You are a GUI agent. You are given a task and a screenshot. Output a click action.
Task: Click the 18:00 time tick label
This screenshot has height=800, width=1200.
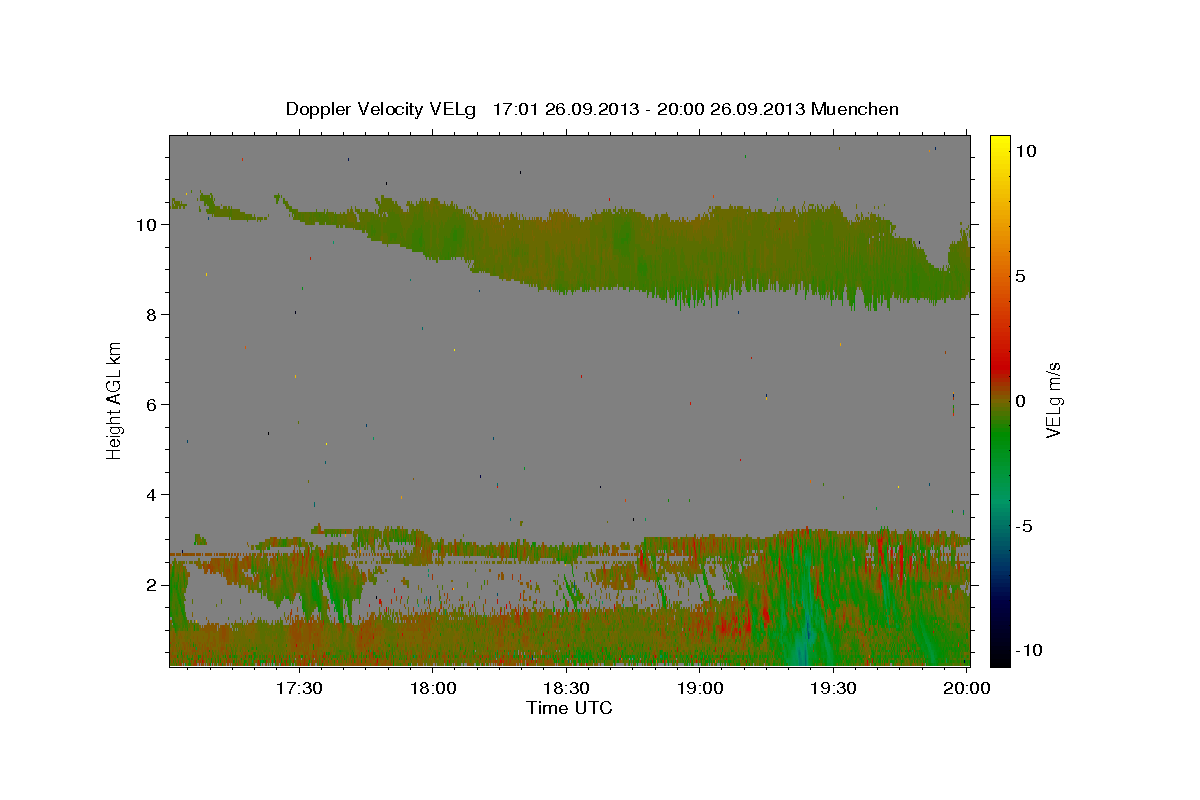(432, 688)
